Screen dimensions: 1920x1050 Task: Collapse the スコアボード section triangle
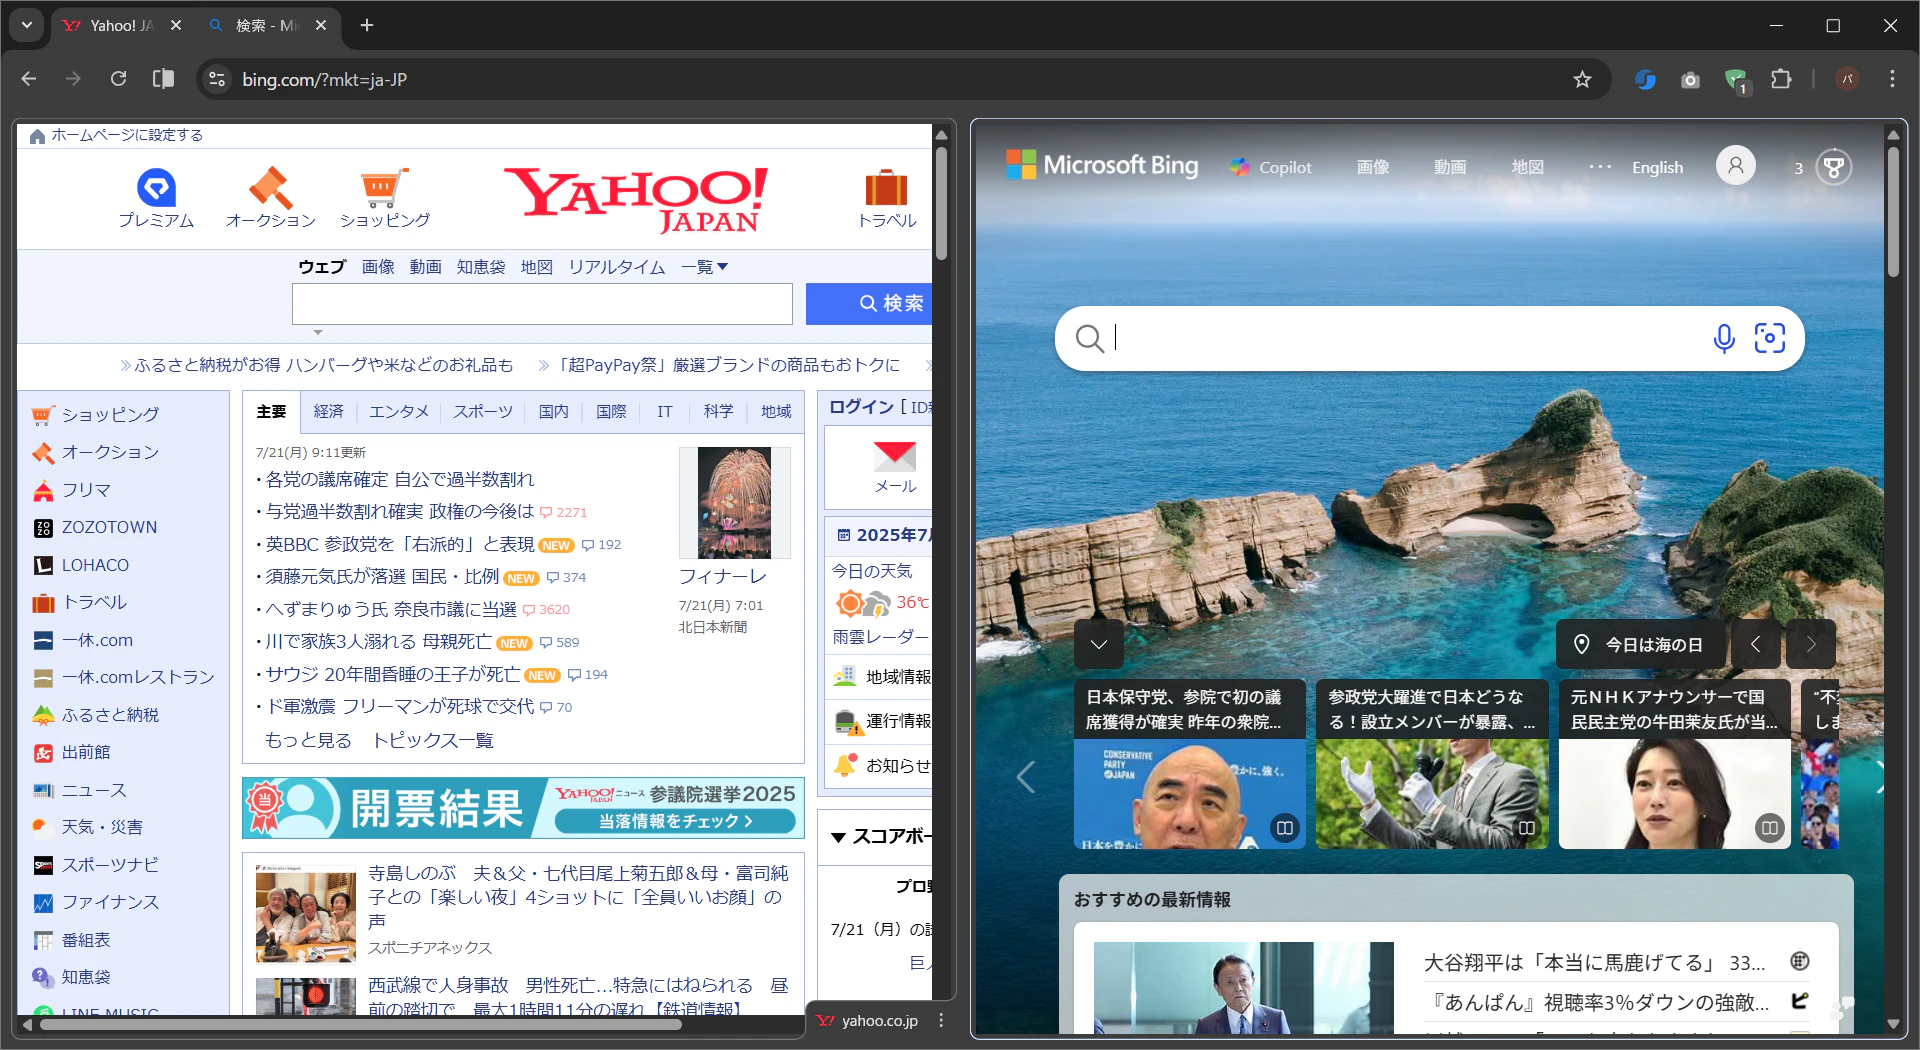pyautogui.click(x=839, y=837)
